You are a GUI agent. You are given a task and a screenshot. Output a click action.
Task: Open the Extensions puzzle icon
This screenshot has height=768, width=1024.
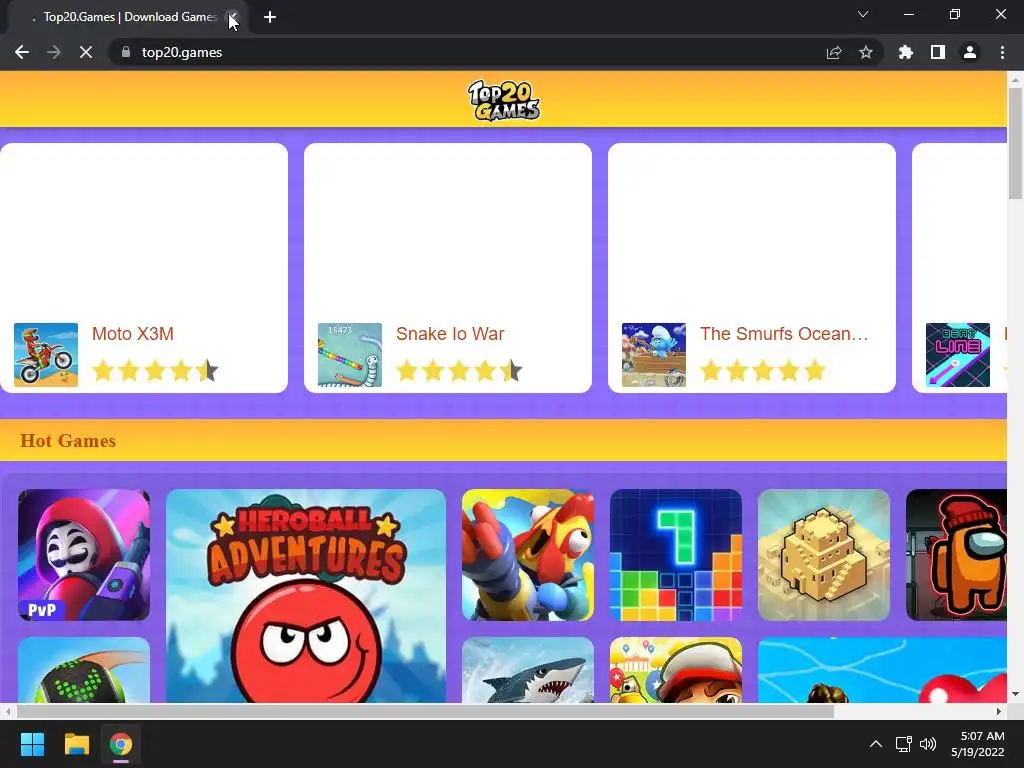pos(905,52)
